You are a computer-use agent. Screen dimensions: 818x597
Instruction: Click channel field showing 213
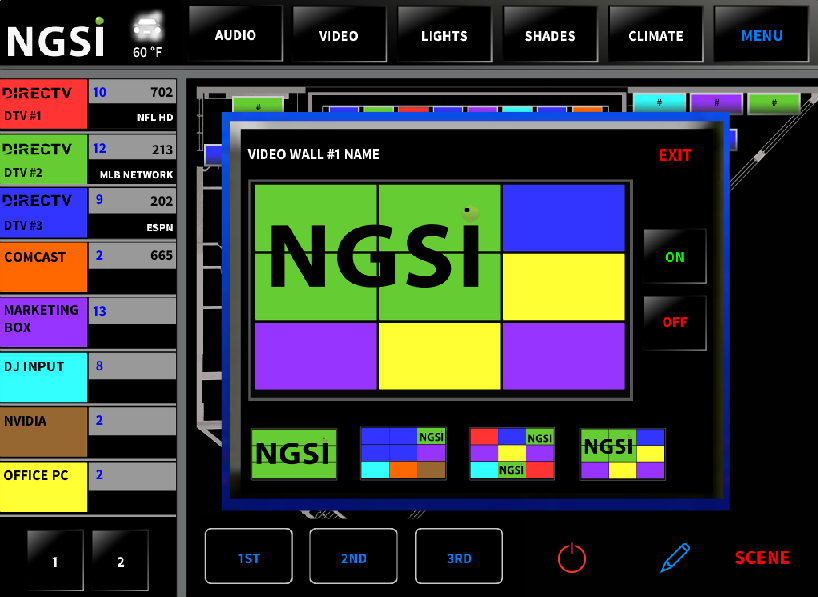pyautogui.click(x=132, y=148)
